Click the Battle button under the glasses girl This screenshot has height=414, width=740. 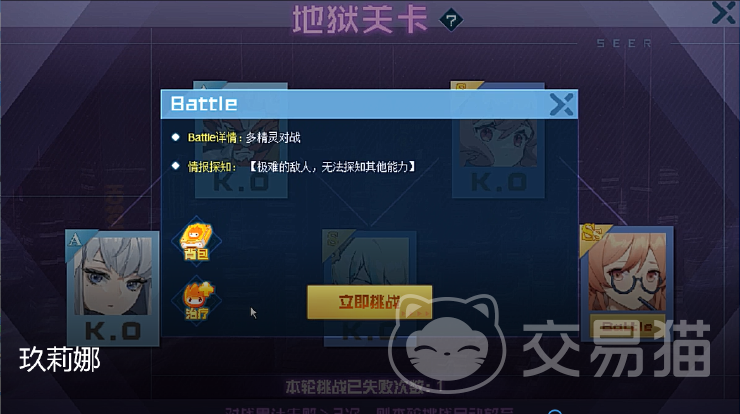627,326
